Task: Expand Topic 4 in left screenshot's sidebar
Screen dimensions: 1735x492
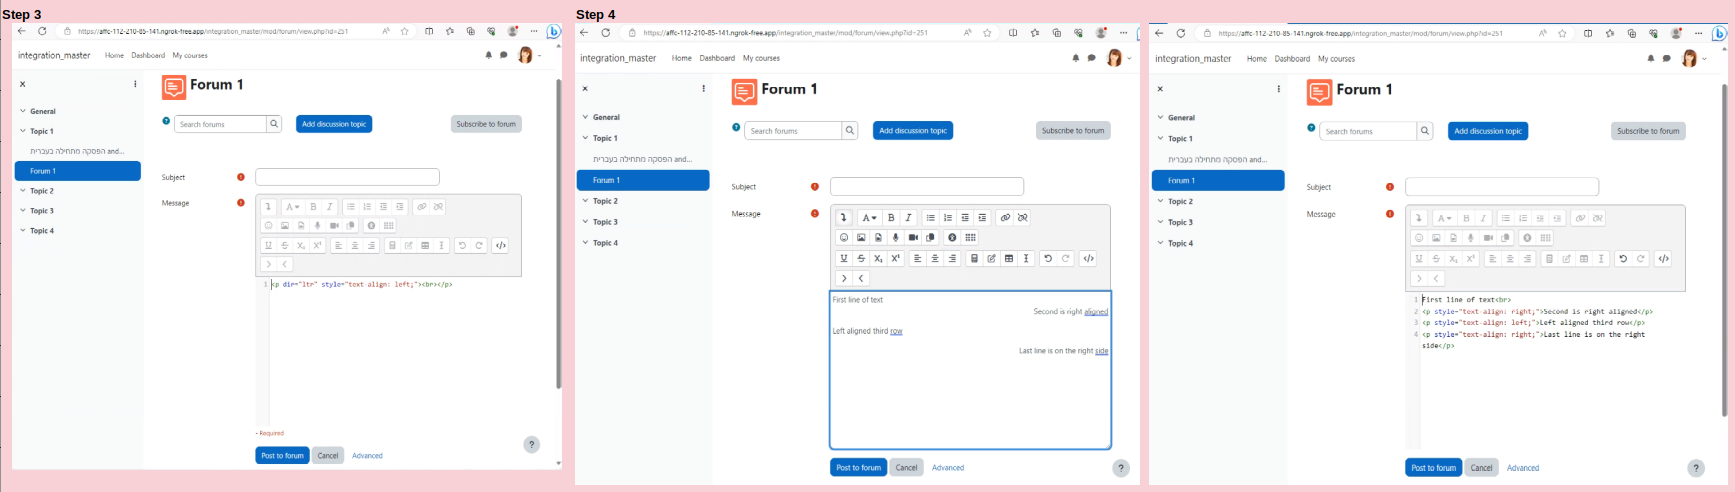Action: click(x=23, y=231)
